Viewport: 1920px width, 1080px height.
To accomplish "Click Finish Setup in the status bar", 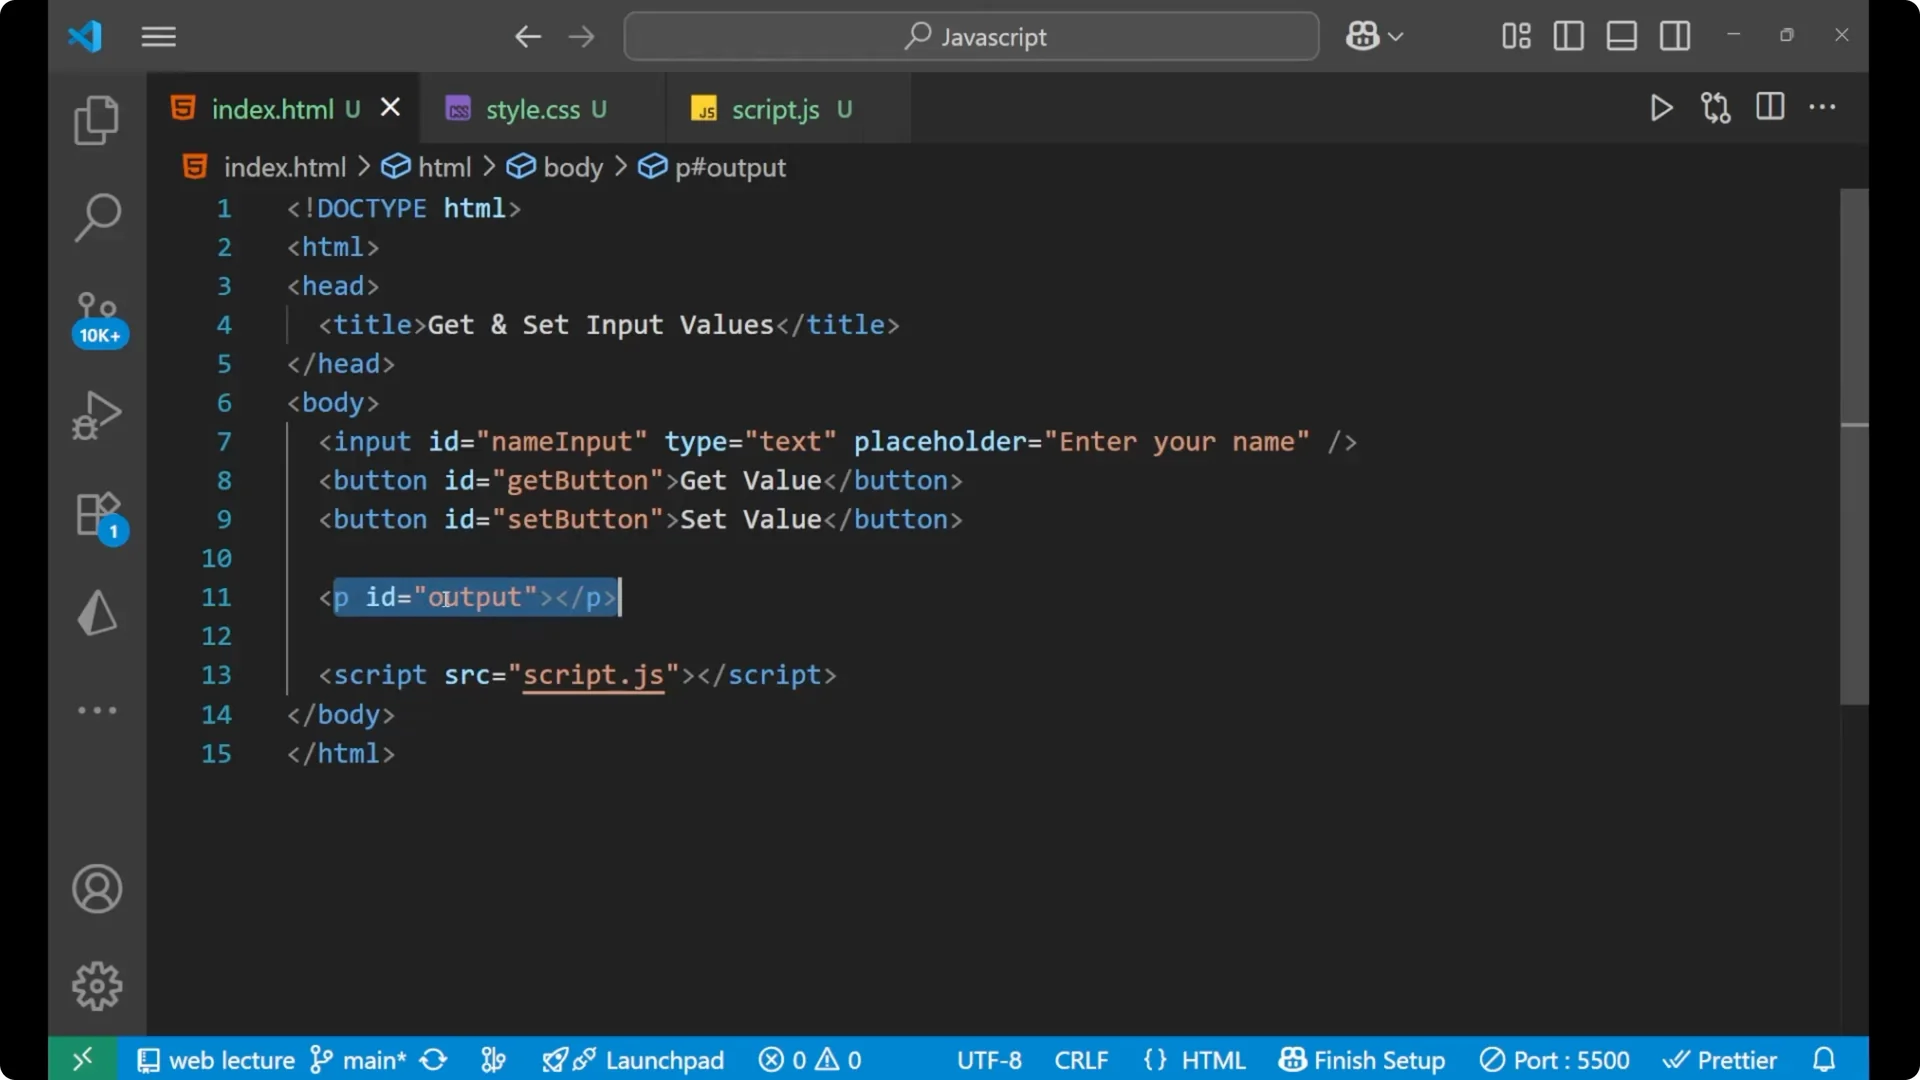I will tap(1362, 1060).
